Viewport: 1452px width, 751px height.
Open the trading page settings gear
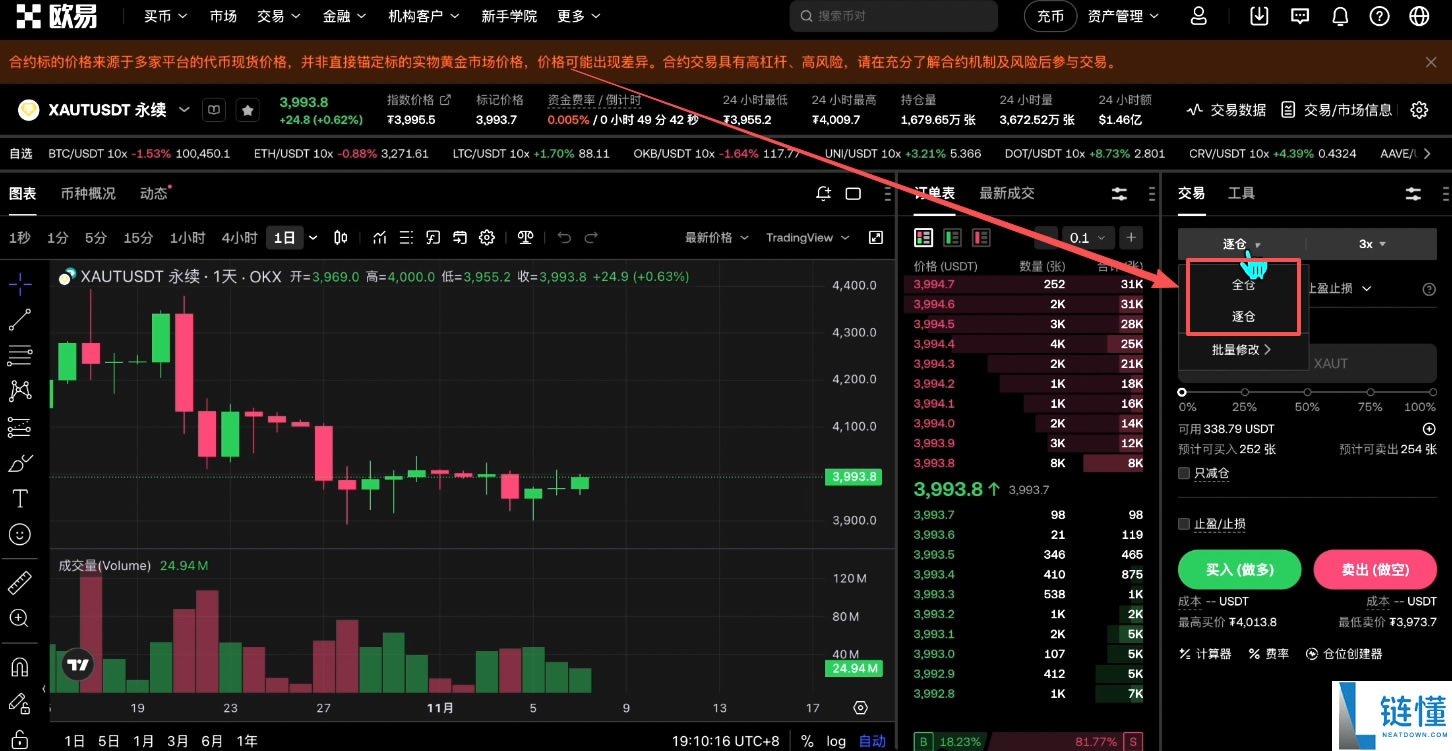(x=1419, y=110)
